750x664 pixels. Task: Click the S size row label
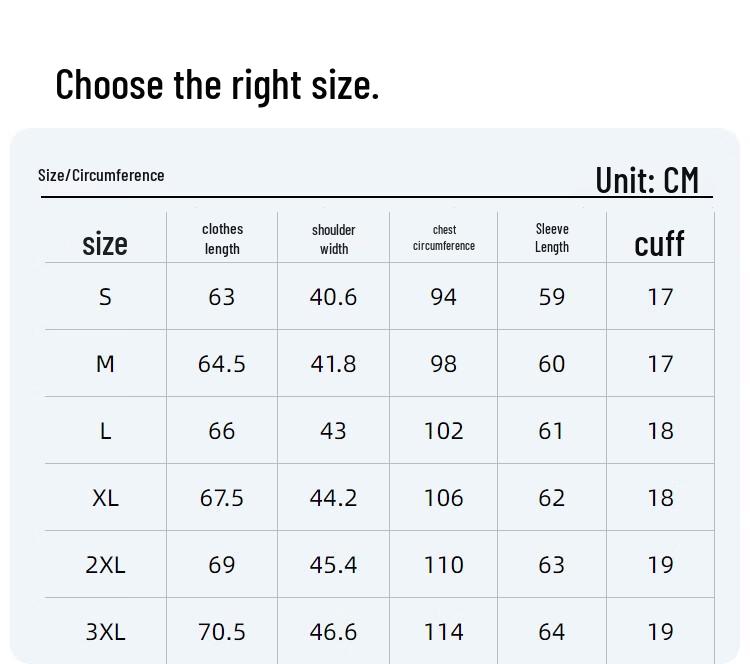point(105,297)
